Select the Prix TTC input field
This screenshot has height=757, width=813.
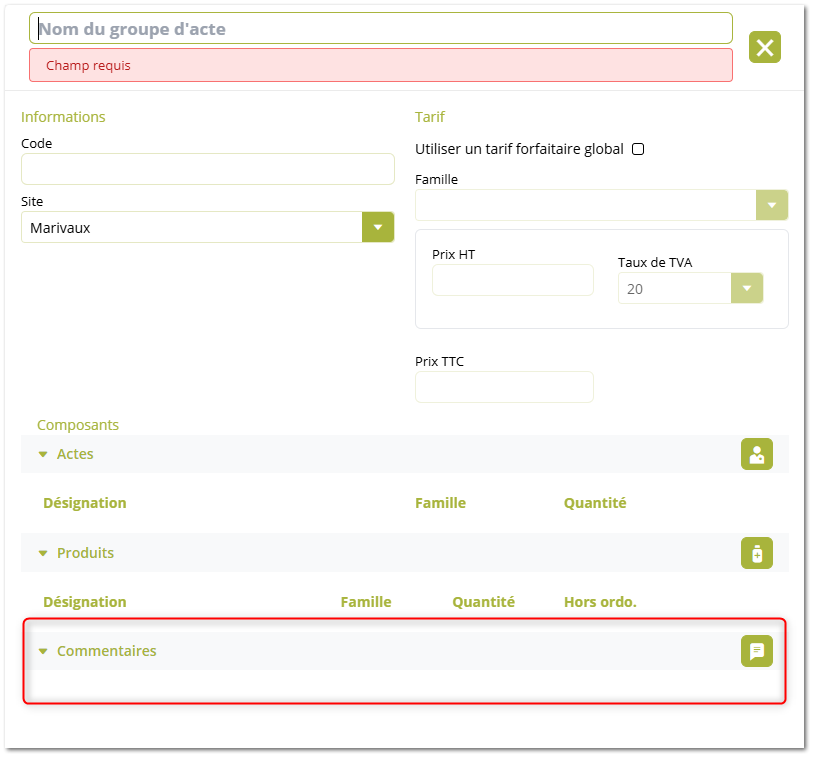[504, 387]
